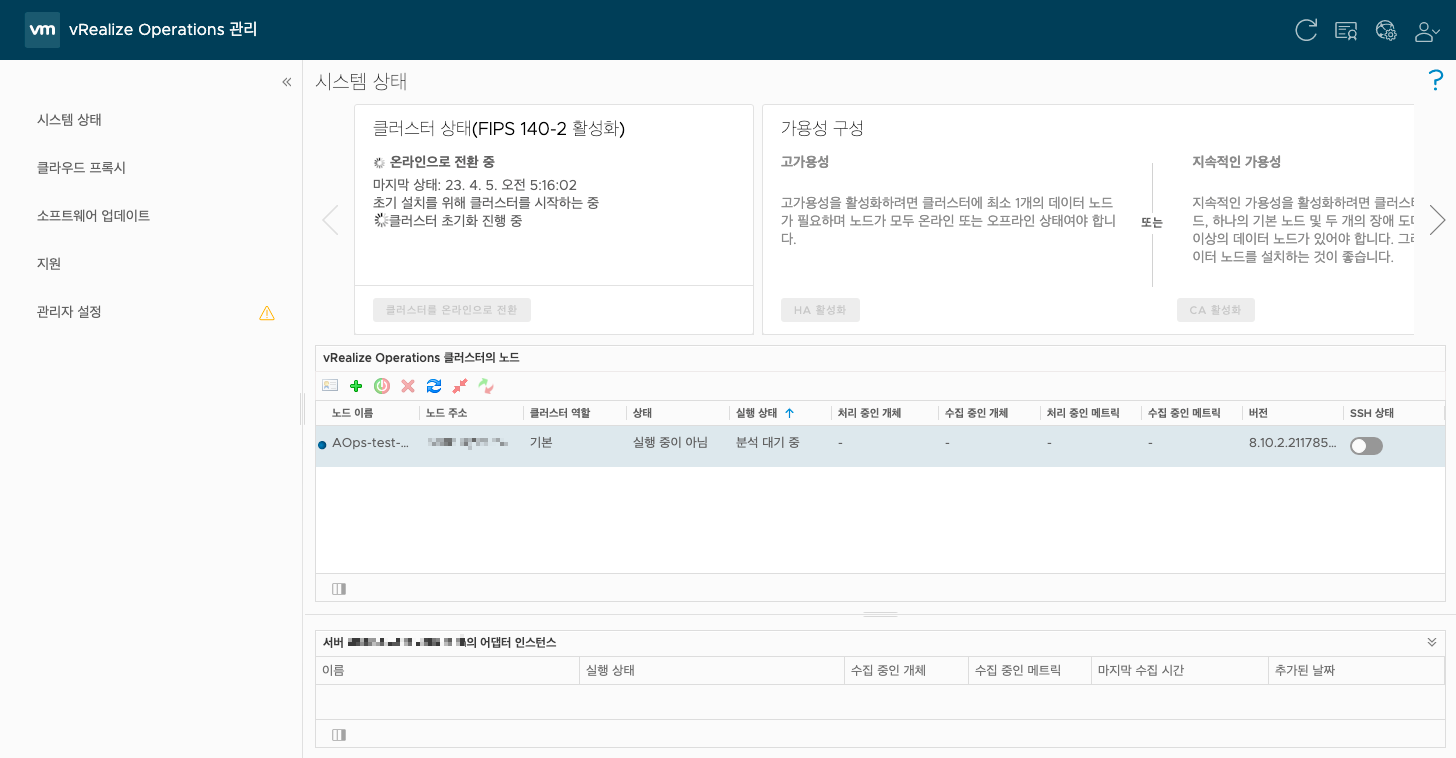Click the 노드 이름 column header
The image size is (1456, 758).
click(x=368, y=413)
